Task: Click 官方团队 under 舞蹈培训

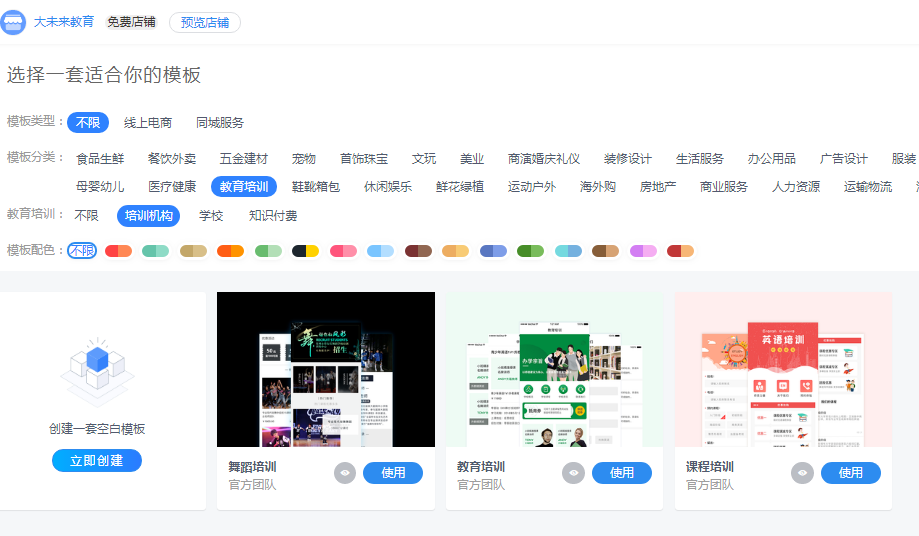Action: point(252,484)
